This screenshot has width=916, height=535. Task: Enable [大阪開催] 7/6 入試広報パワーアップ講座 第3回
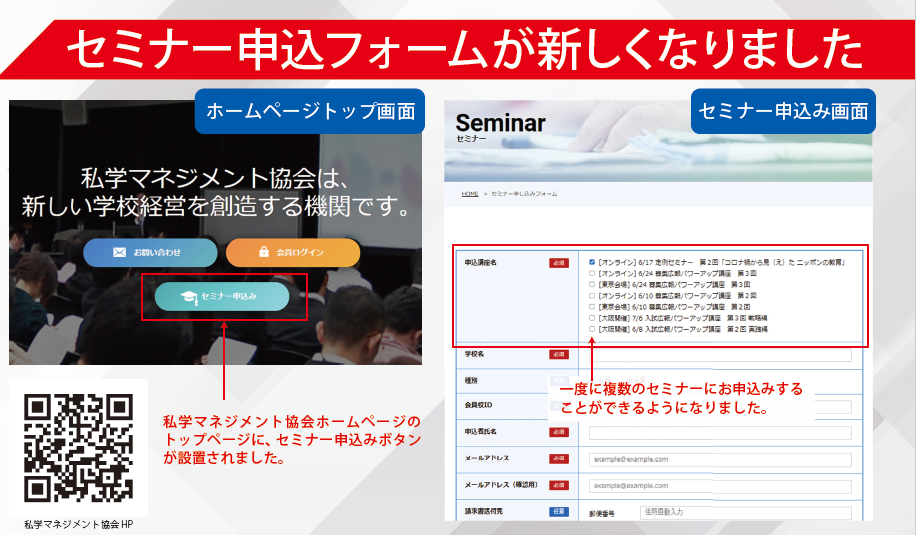coord(593,318)
